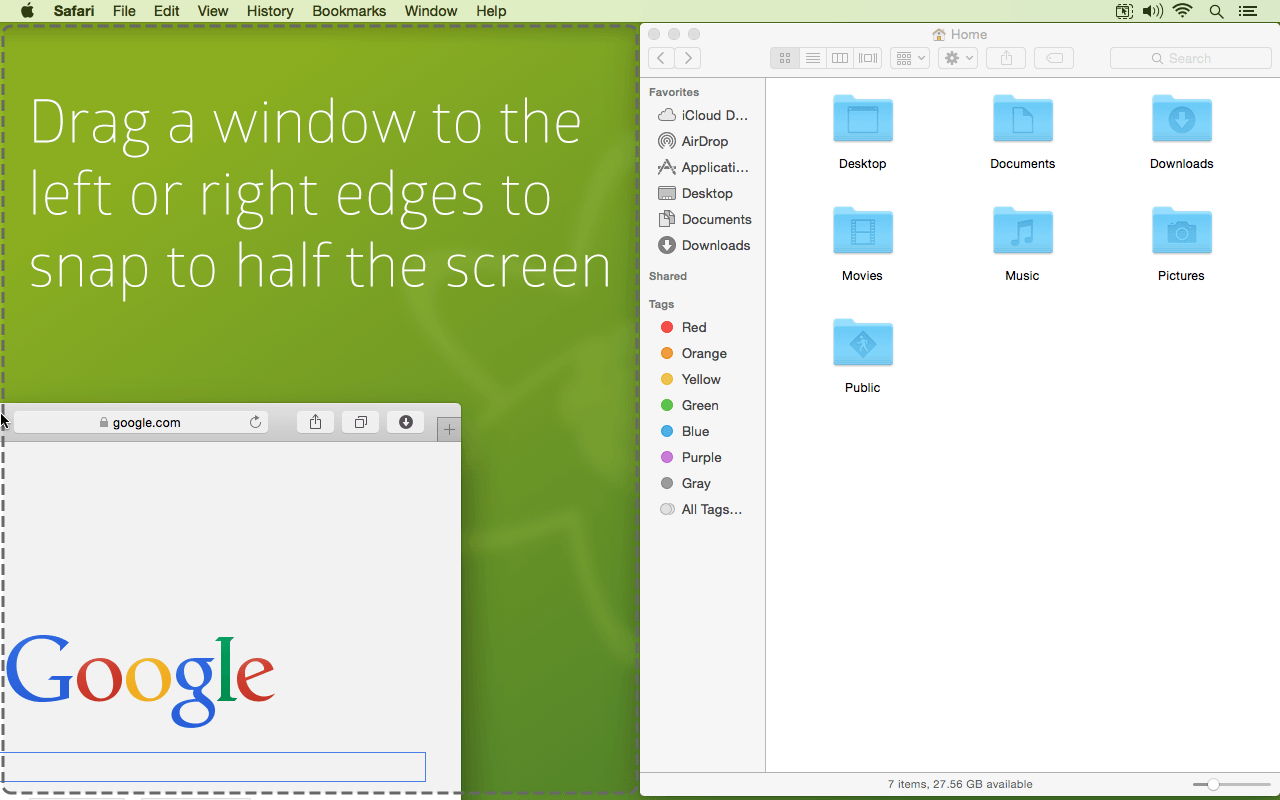Open Spotlight search icon

pos(1216,11)
